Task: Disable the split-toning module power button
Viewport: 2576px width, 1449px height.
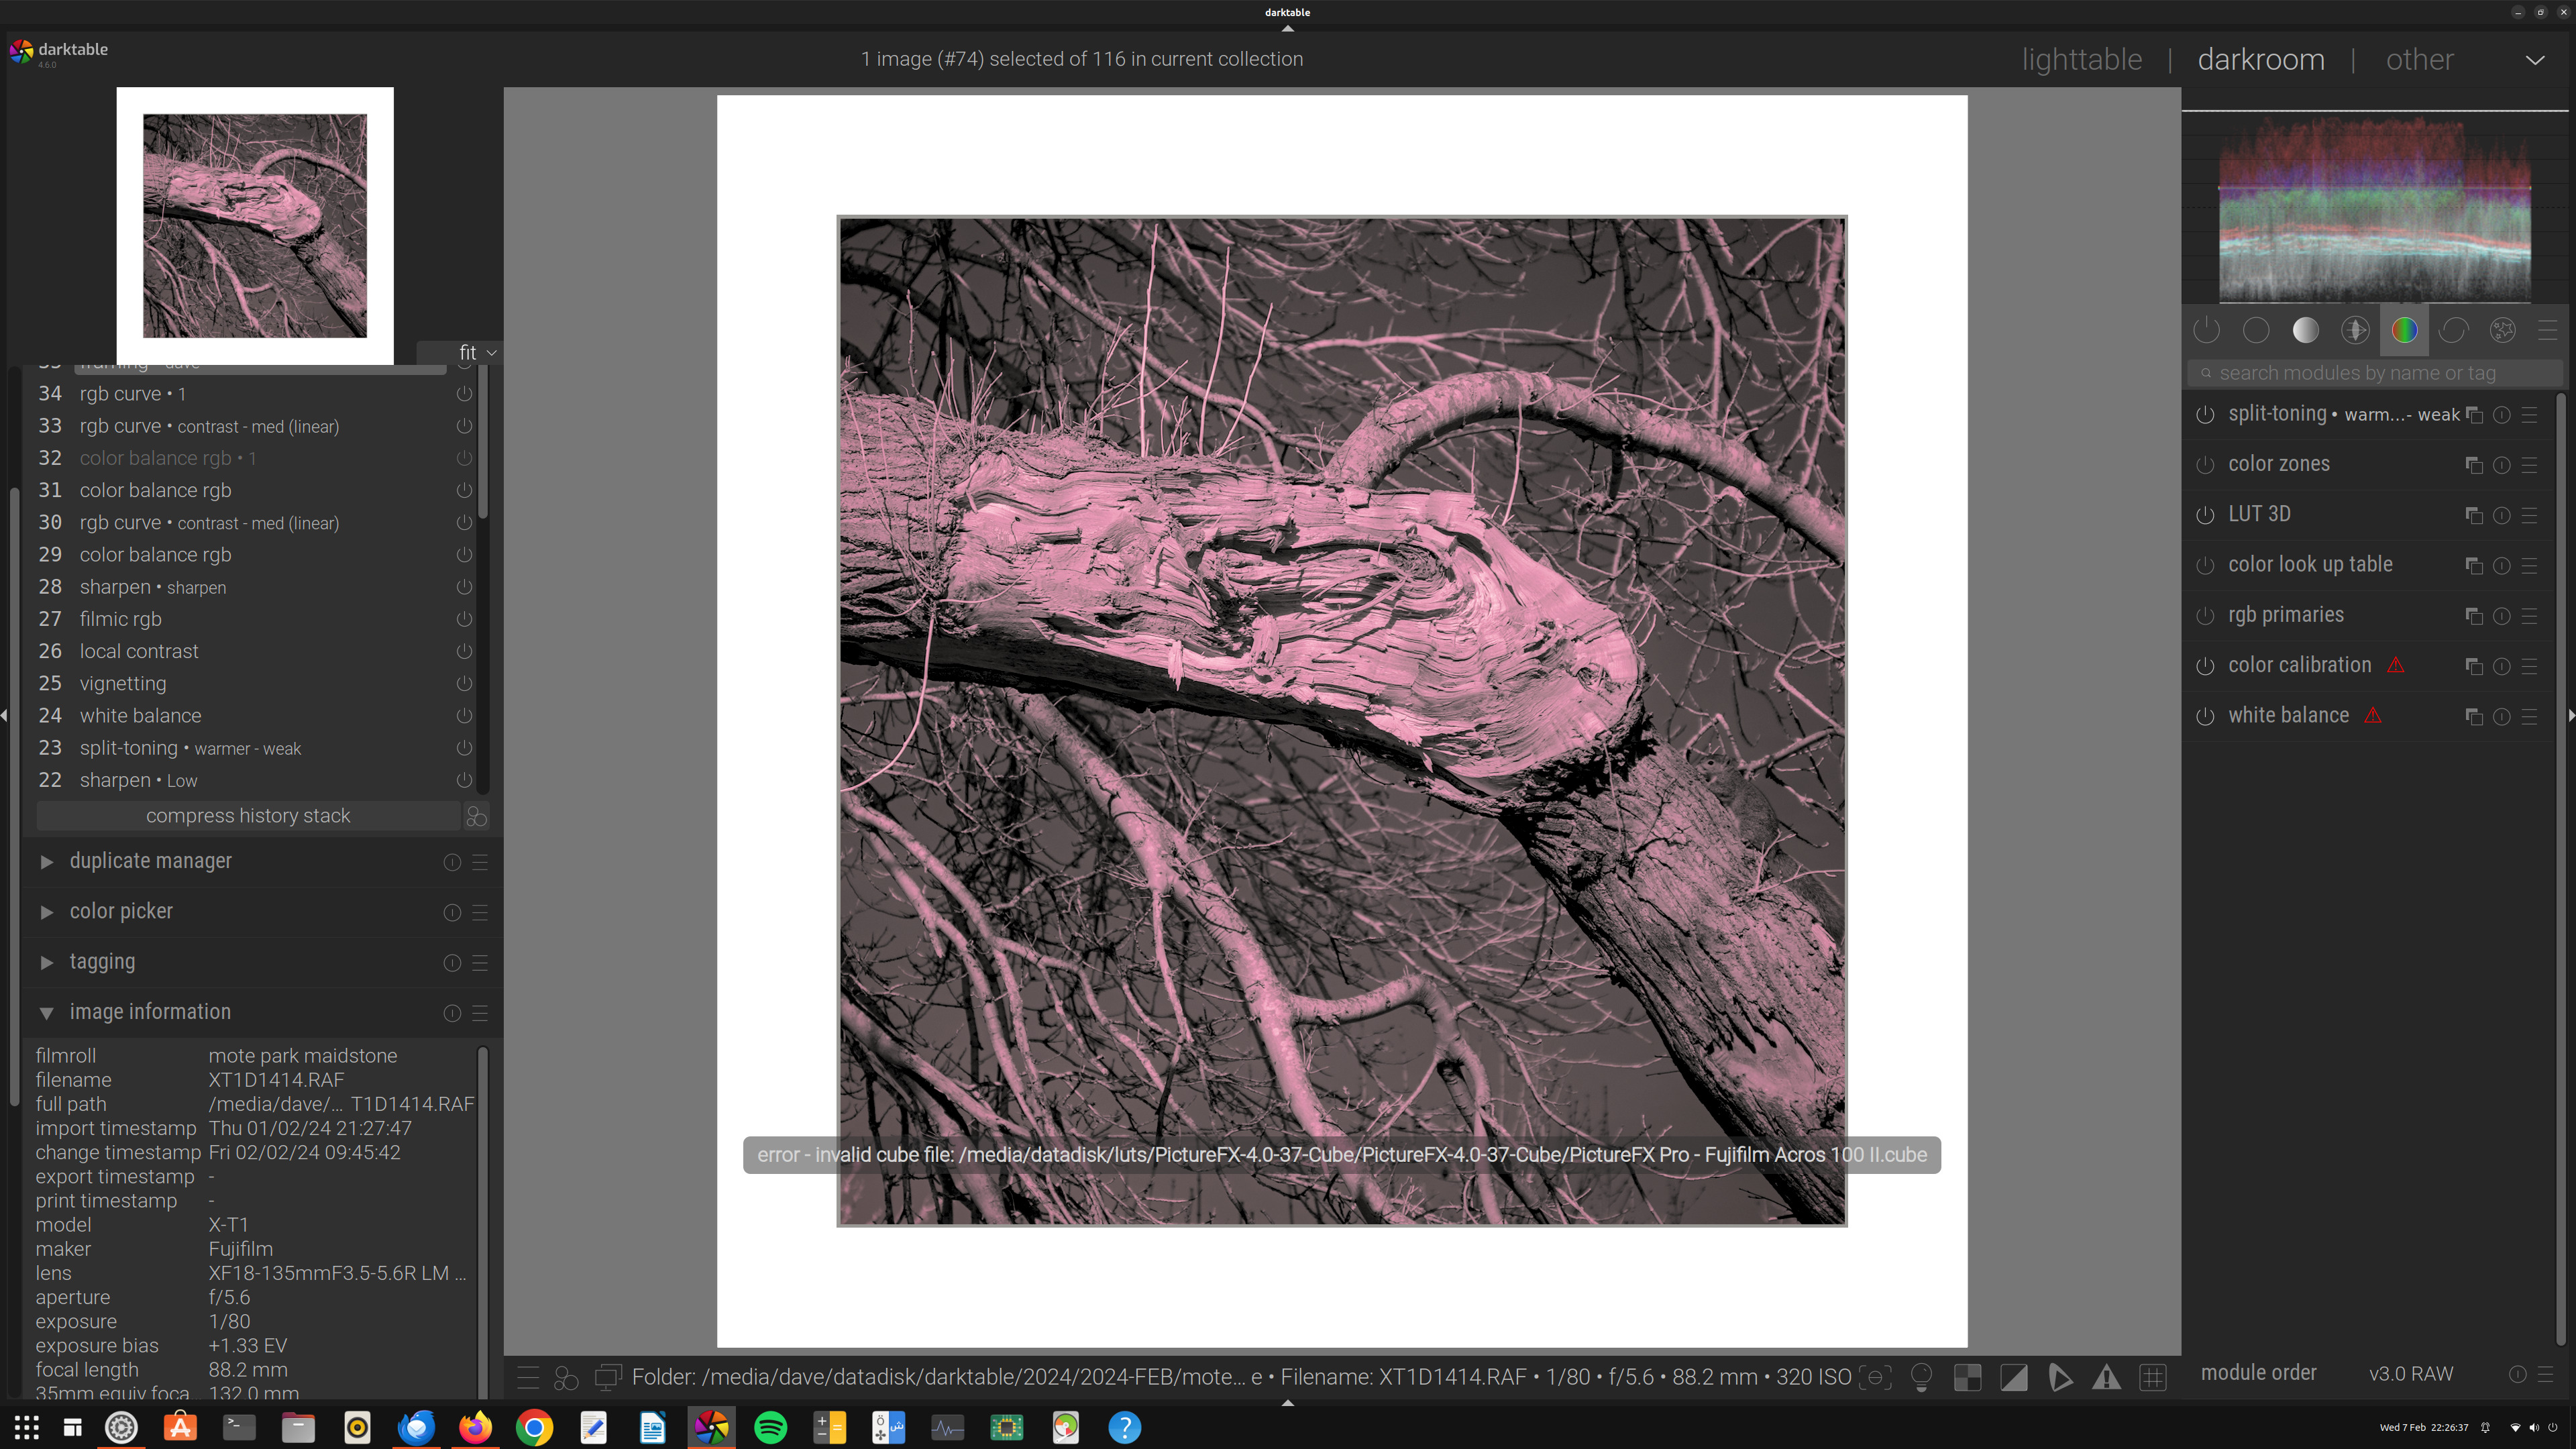Action: [2205, 415]
